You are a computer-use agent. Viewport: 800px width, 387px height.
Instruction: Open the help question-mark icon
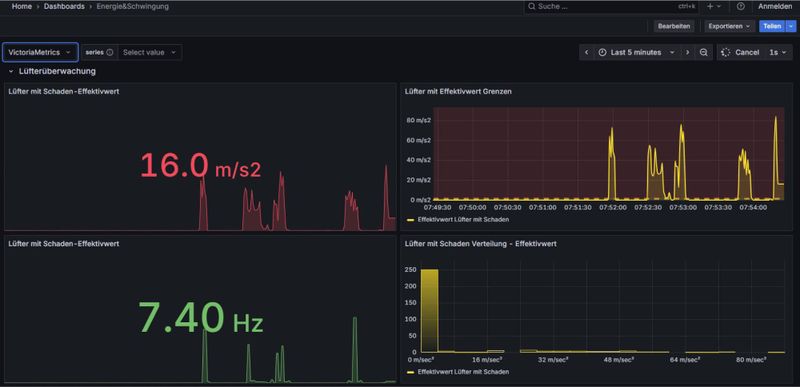740,7
